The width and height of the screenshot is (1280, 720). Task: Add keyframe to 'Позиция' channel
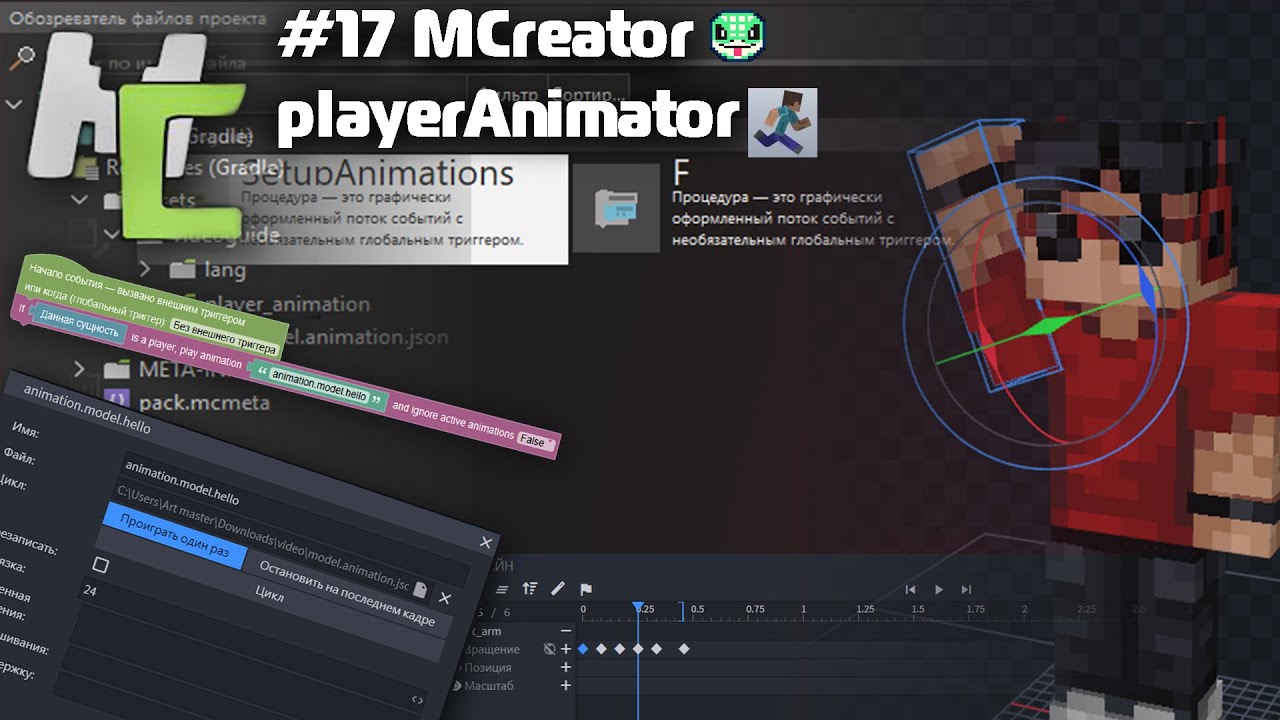click(565, 667)
